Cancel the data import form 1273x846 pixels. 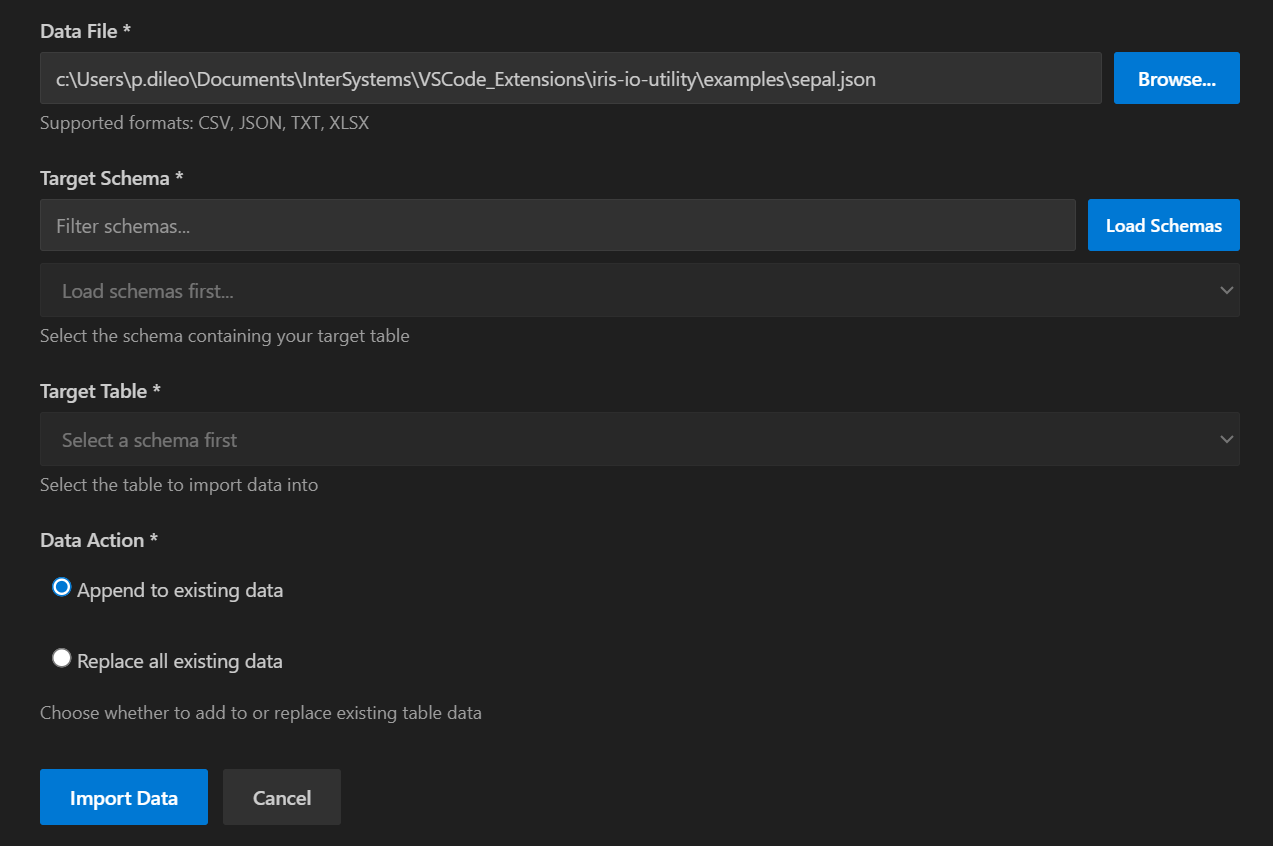[x=282, y=797]
